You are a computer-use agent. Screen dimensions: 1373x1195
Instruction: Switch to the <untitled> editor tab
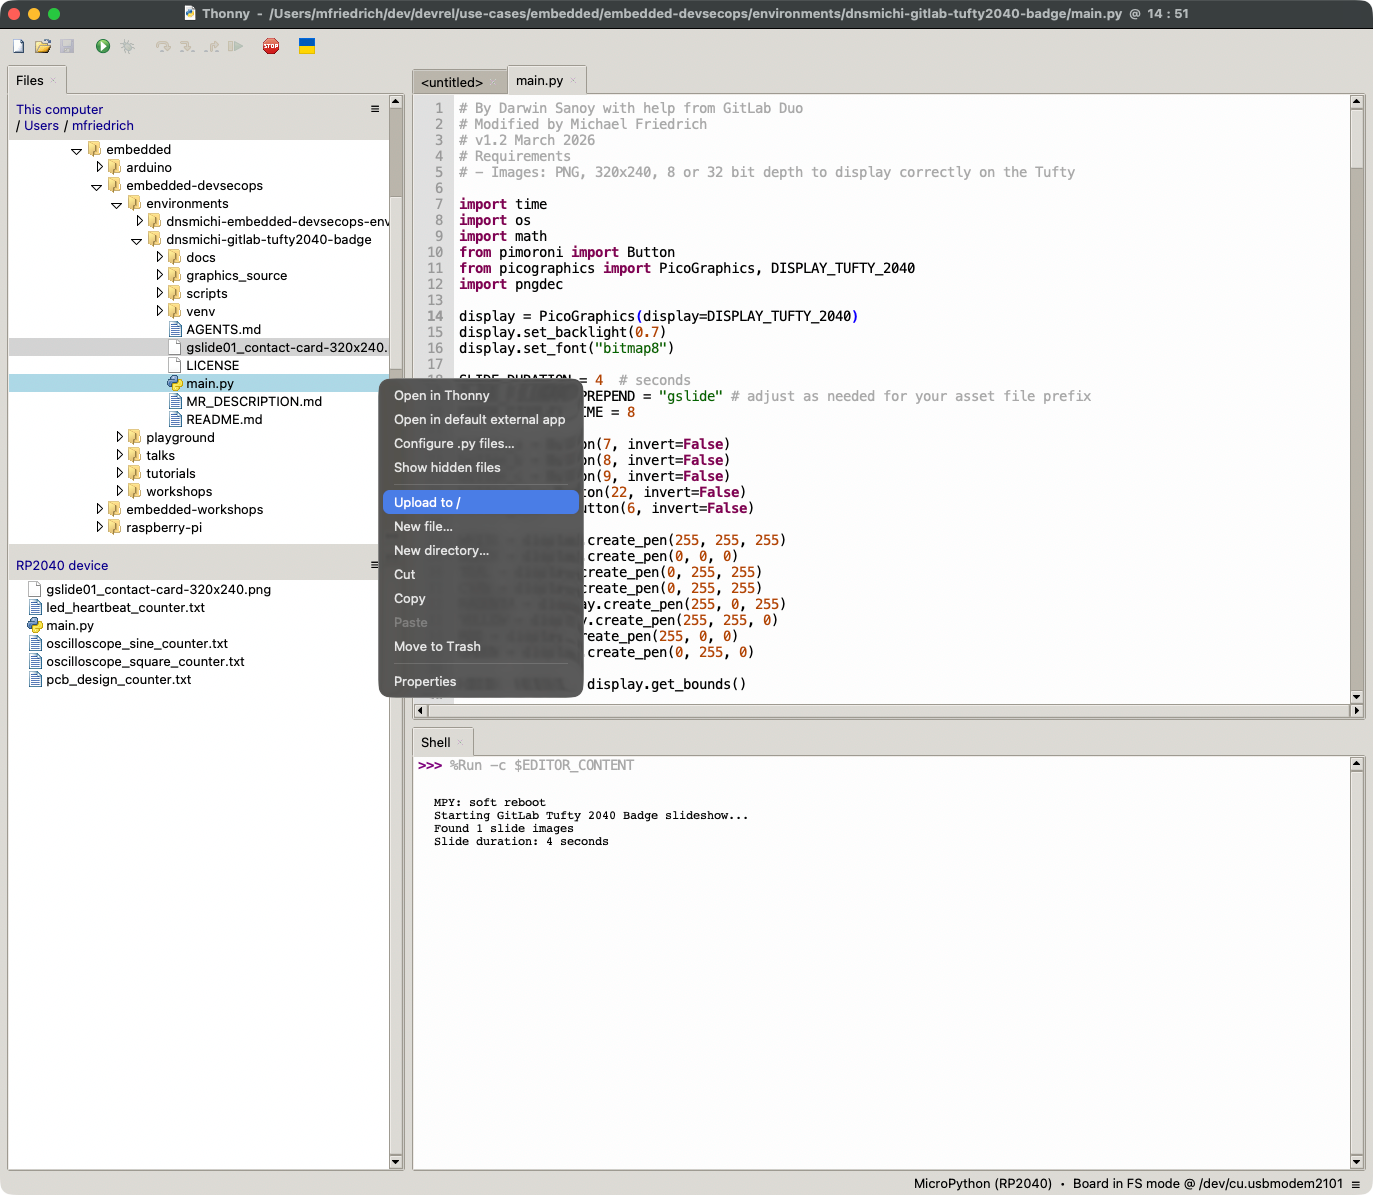click(x=452, y=82)
